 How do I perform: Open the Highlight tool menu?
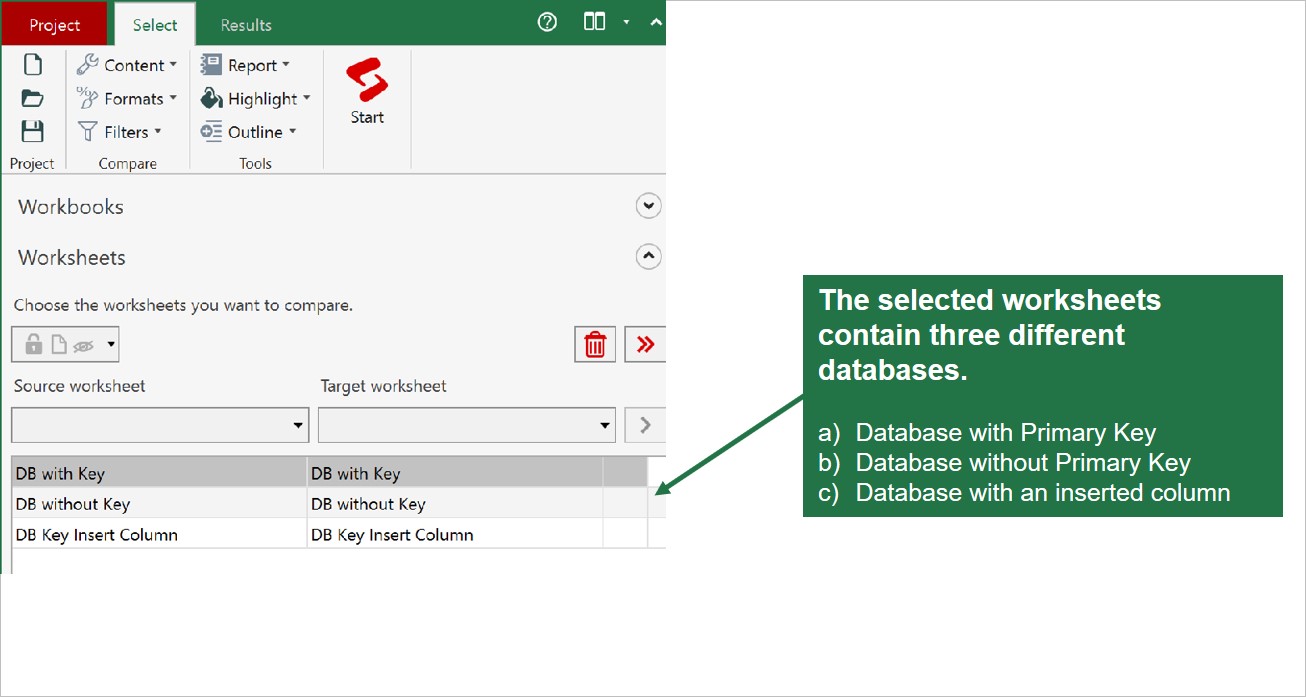click(x=256, y=98)
